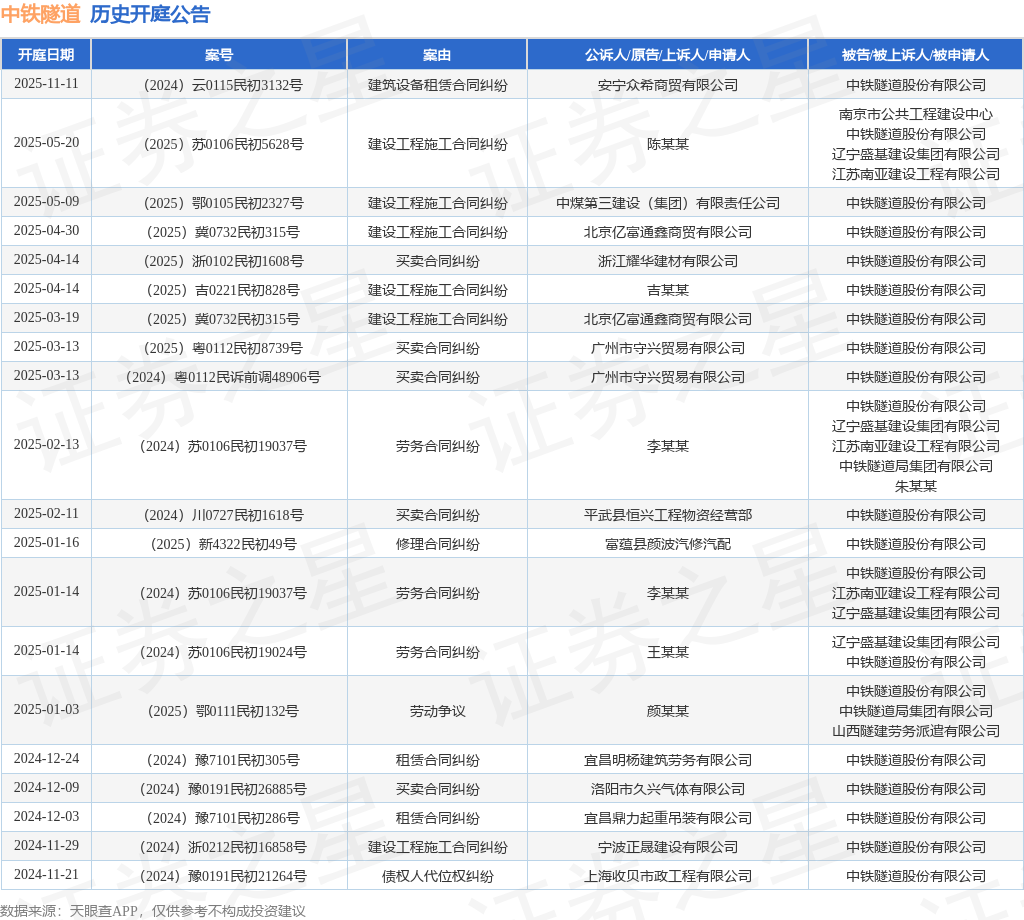The image size is (1024, 920).
Task: Select the date 2025-02-11
Action: pyautogui.click(x=46, y=514)
